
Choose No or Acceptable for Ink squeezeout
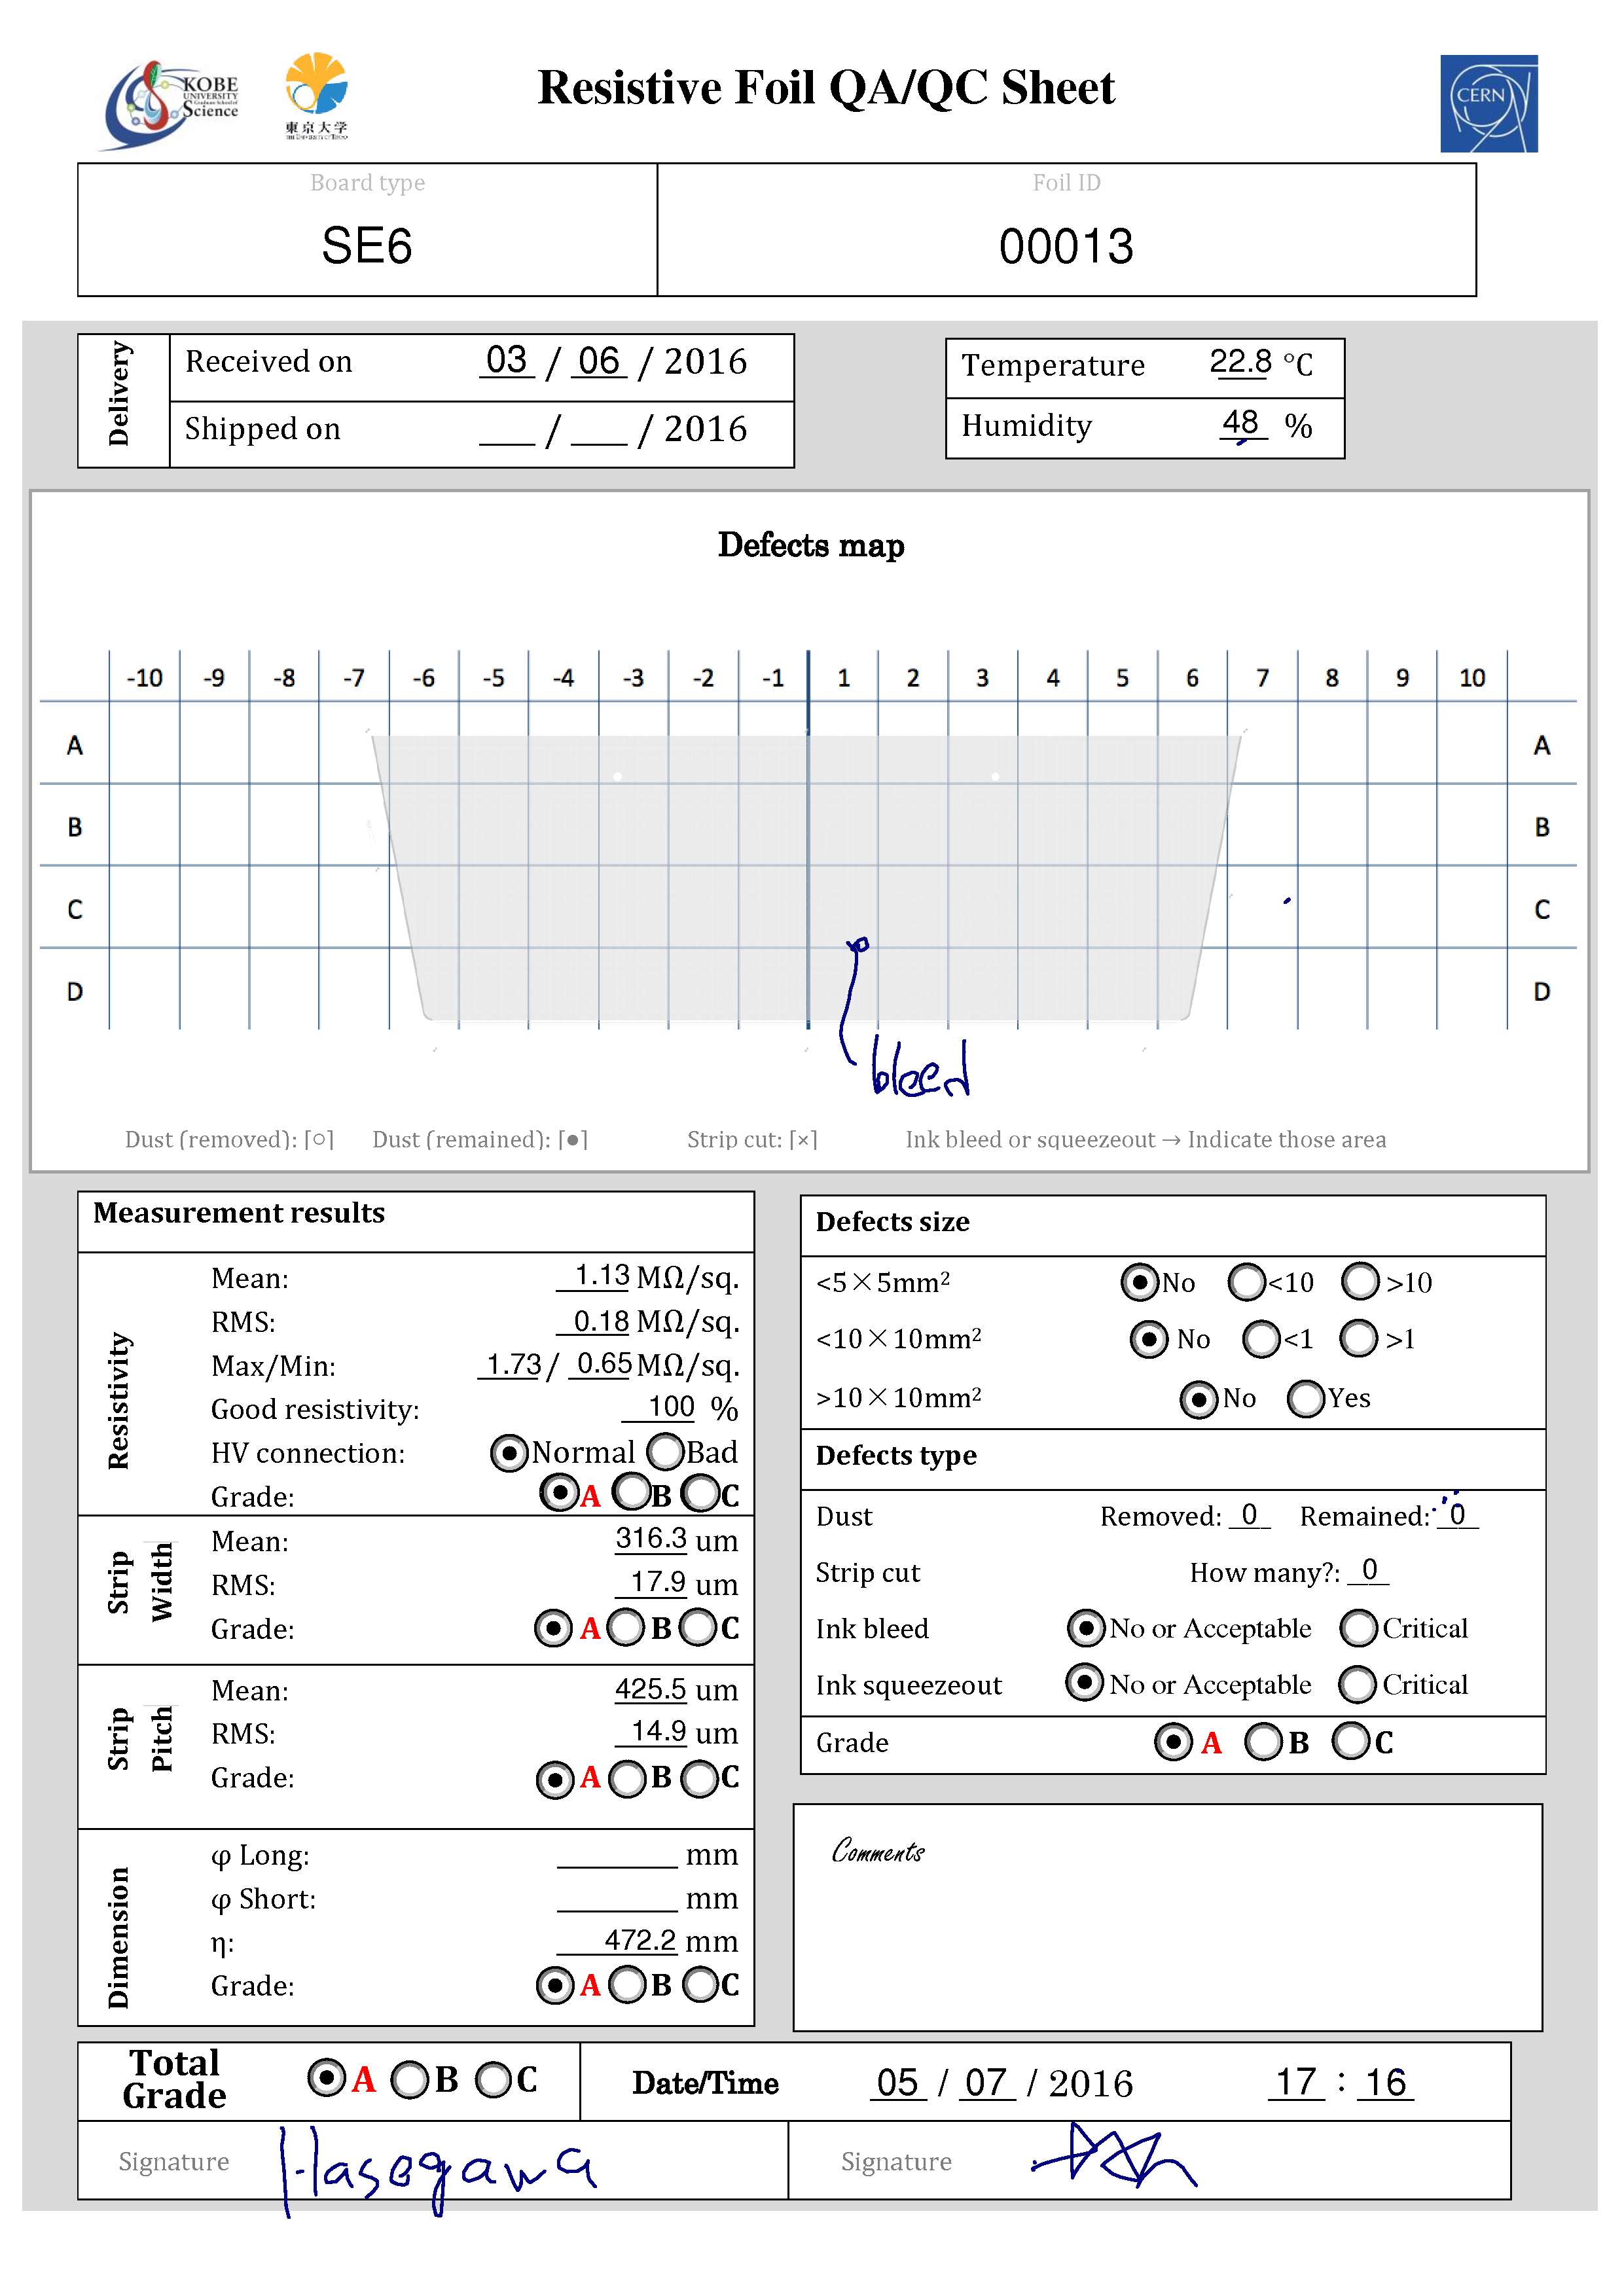pos(1085,1682)
